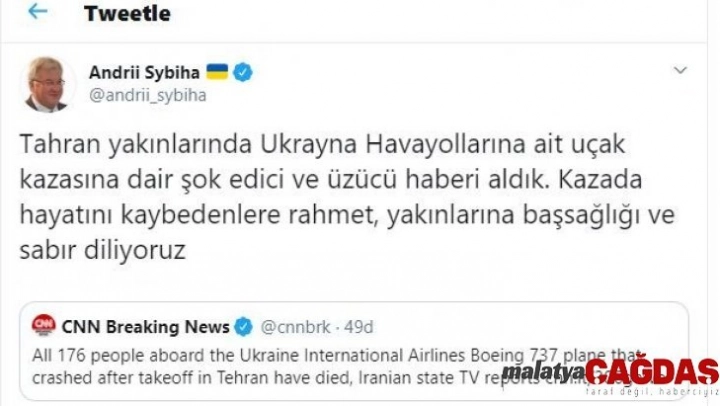This screenshot has width=720, height=406.
Task: Click the @cnnbrk handle
Action: point(295,327)
